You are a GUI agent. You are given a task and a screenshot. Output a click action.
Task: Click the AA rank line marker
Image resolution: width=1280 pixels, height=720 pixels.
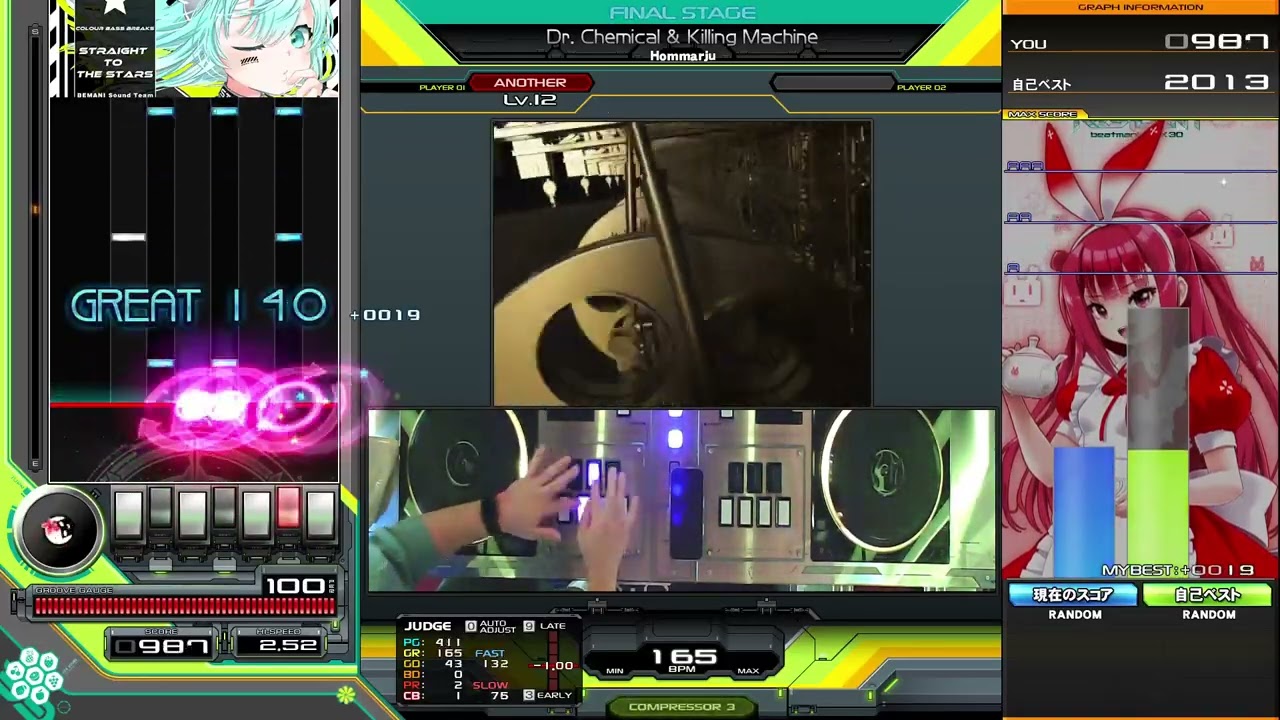(1018, 216)
